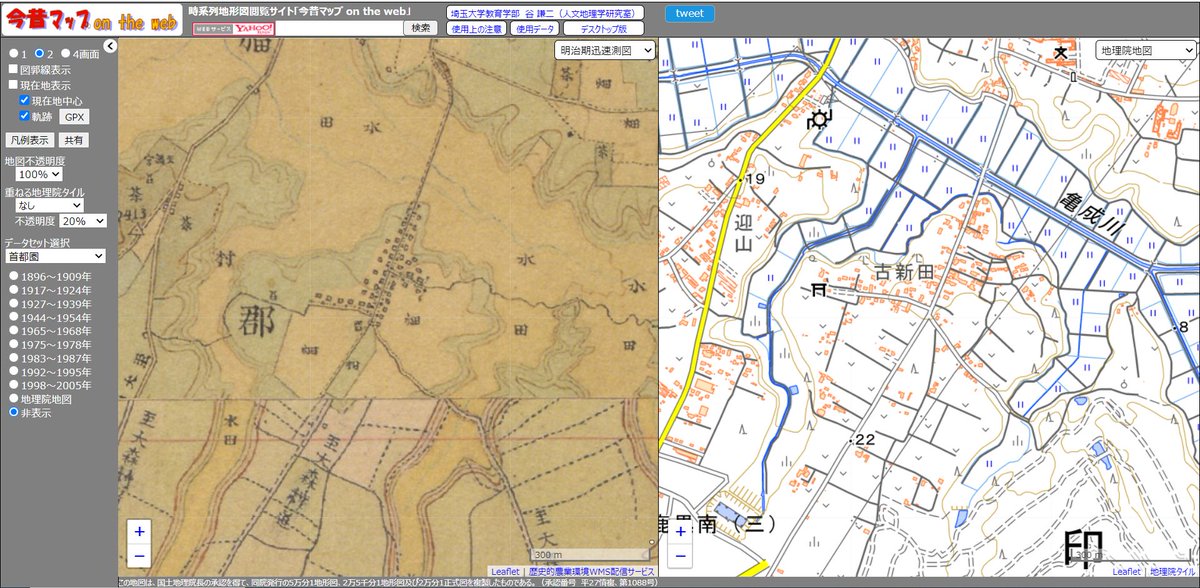Zoom in on the left historical map
1200x588 pixels.
[x=139, y=532]
